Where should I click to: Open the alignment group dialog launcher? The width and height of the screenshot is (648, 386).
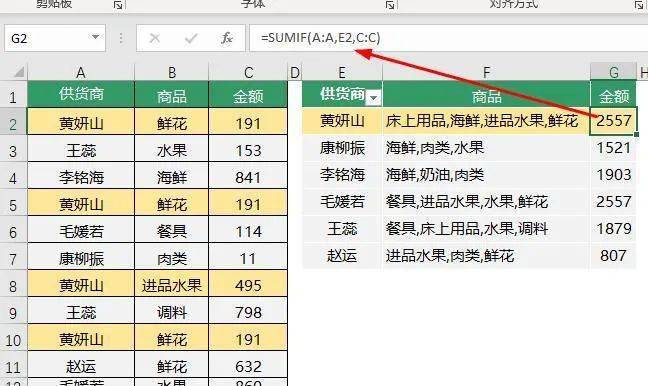(638, 5)
